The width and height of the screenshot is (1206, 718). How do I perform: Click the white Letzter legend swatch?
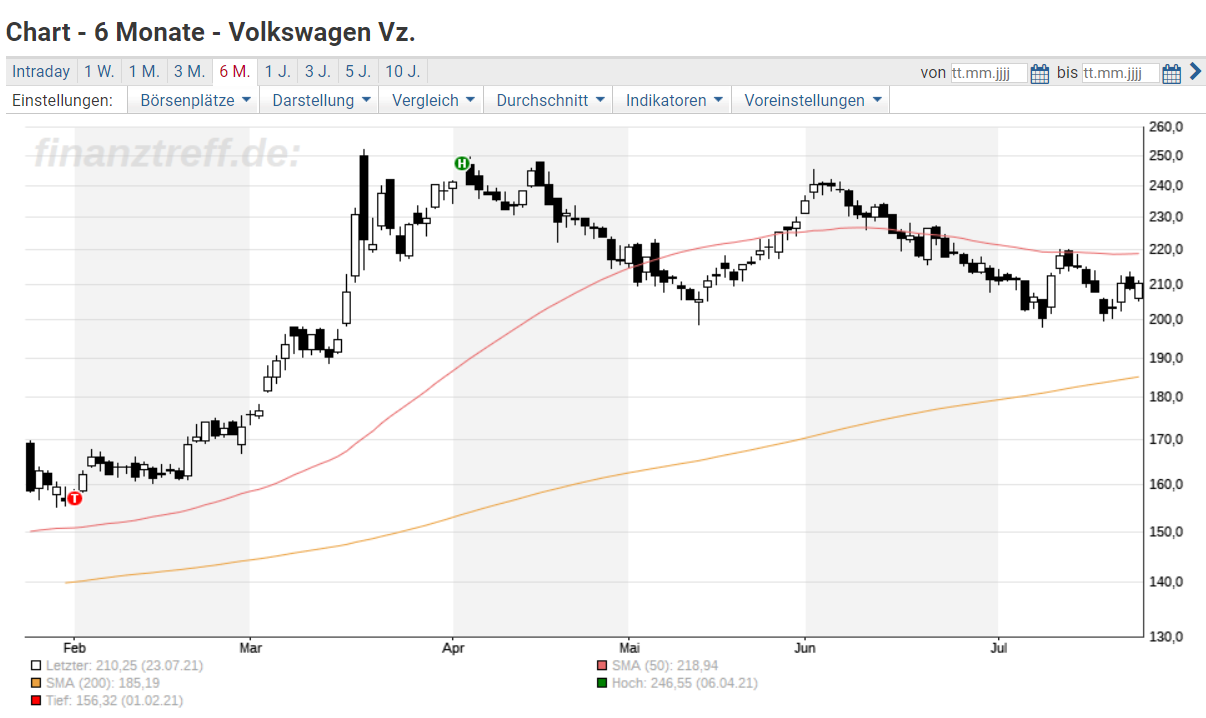tap(36, 665)
